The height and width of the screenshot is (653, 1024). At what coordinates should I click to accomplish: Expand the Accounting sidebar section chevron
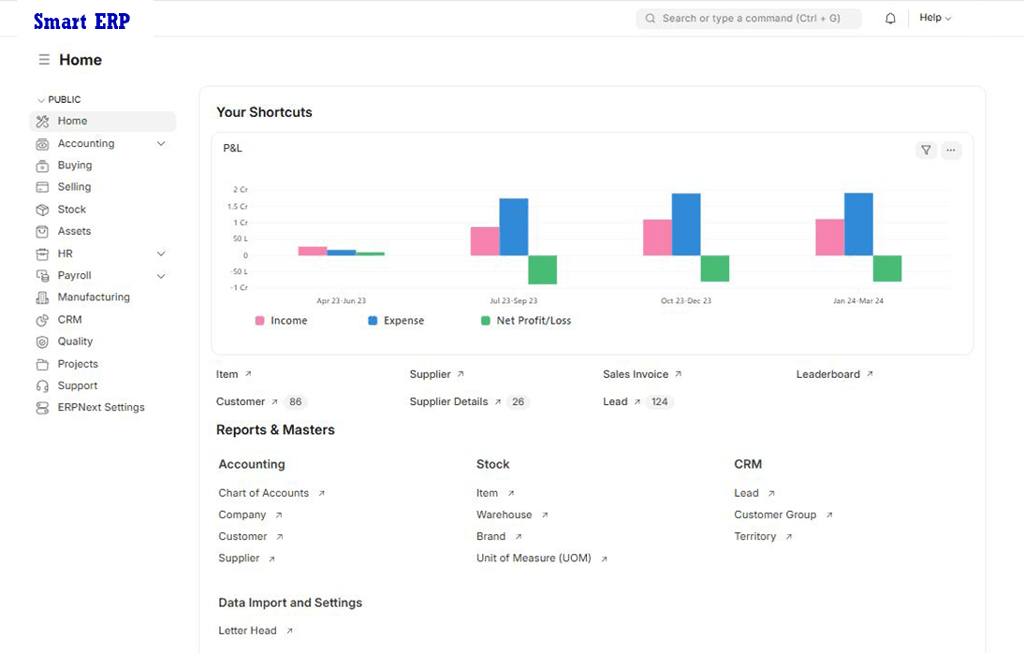click(161, 144)
